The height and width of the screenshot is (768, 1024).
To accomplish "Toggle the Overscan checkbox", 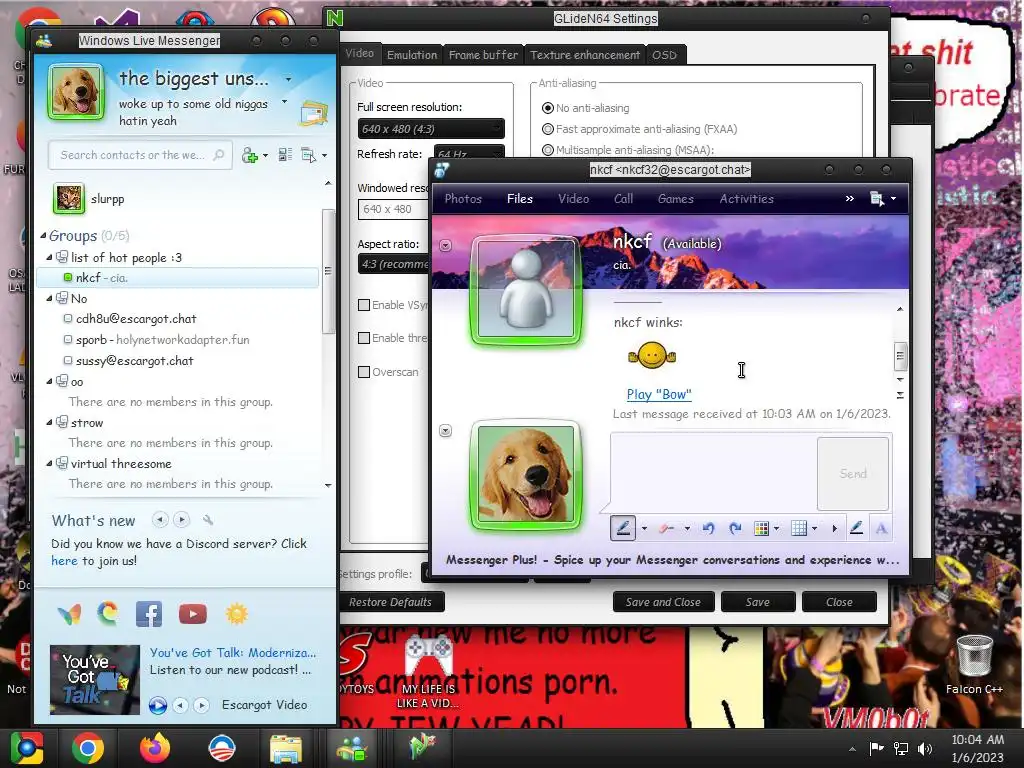I will point(364,372).
